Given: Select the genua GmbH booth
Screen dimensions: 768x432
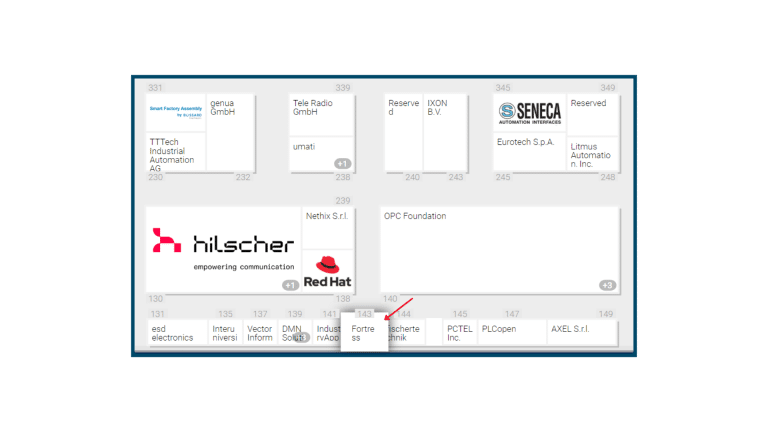Looking at the screenshot, I should click(230, 132).
